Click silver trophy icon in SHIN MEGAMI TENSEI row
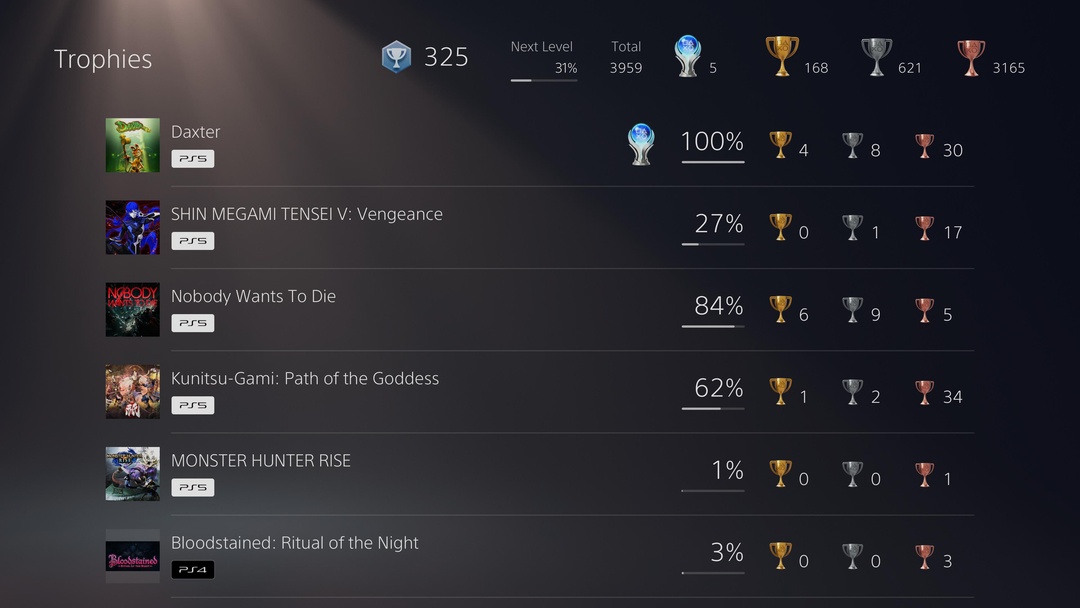This screenshot has height=608, width=1080. (x=852, y=228)
